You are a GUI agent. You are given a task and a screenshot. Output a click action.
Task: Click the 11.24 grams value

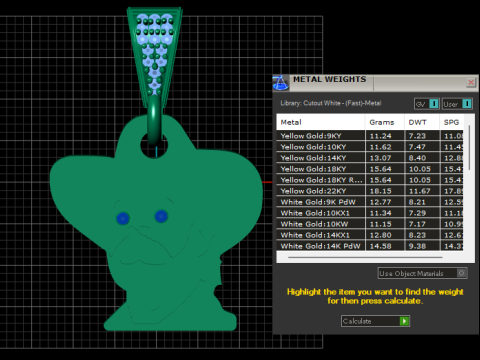380,136
